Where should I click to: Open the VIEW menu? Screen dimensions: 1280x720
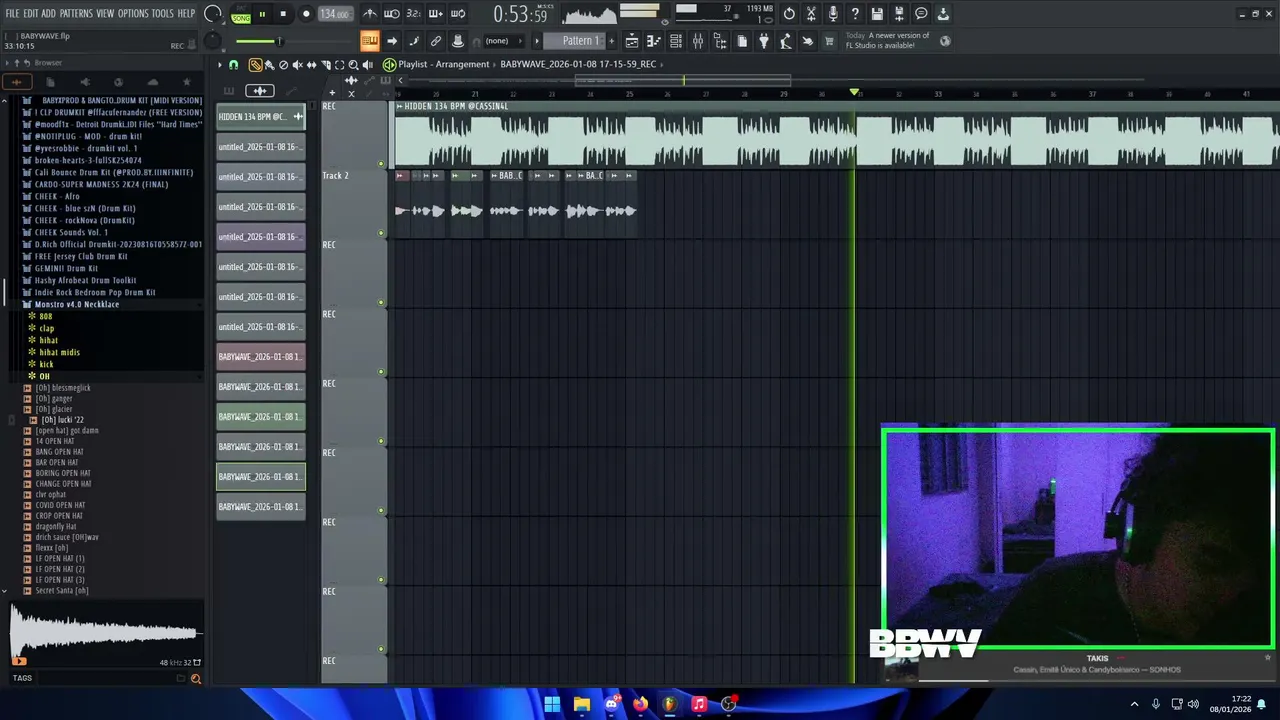(x=105, y=13)
